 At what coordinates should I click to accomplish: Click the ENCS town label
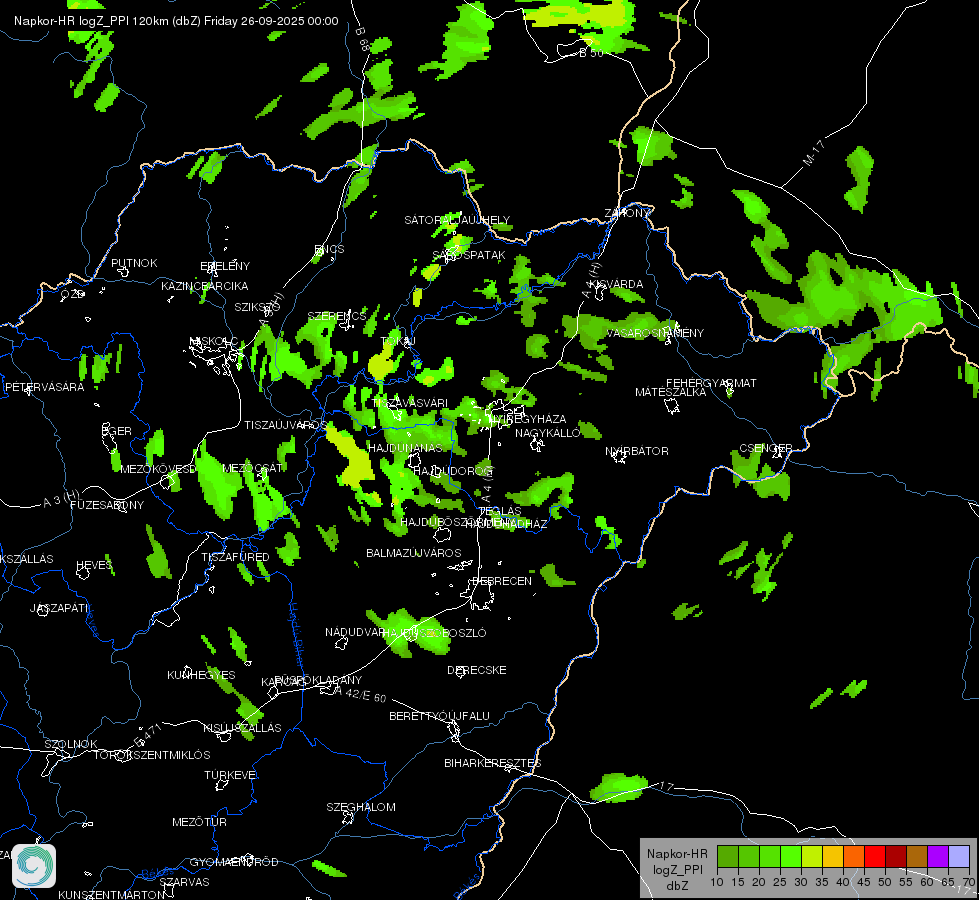[x=329, y=249]
